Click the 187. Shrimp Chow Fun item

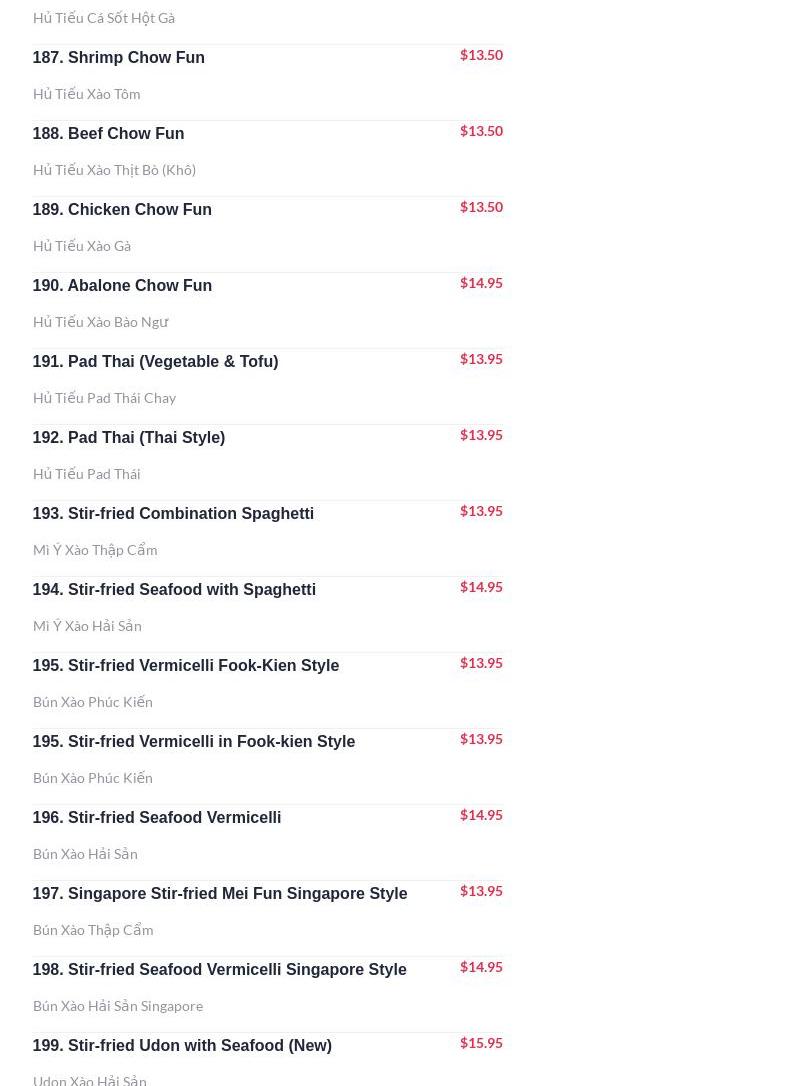(x=118, y=58)
